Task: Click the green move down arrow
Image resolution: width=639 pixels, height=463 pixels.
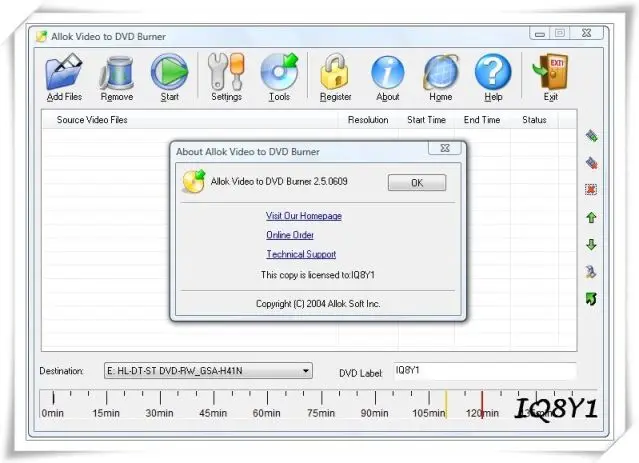Action: click(x=591, y=245)
